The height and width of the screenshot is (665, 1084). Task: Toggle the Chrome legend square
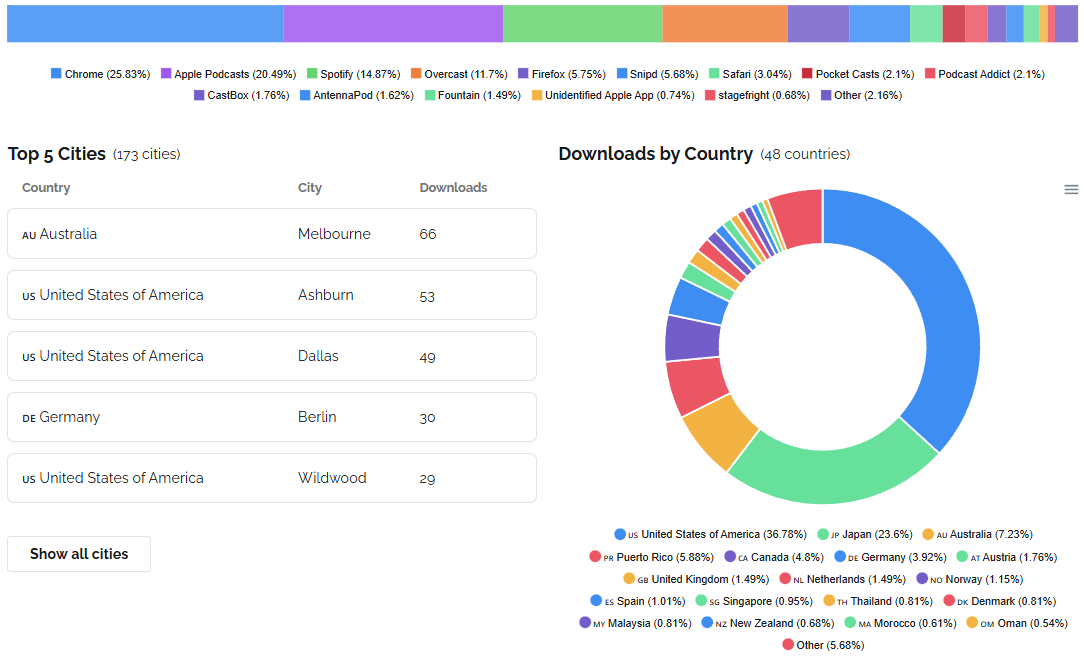pos(56,73)
